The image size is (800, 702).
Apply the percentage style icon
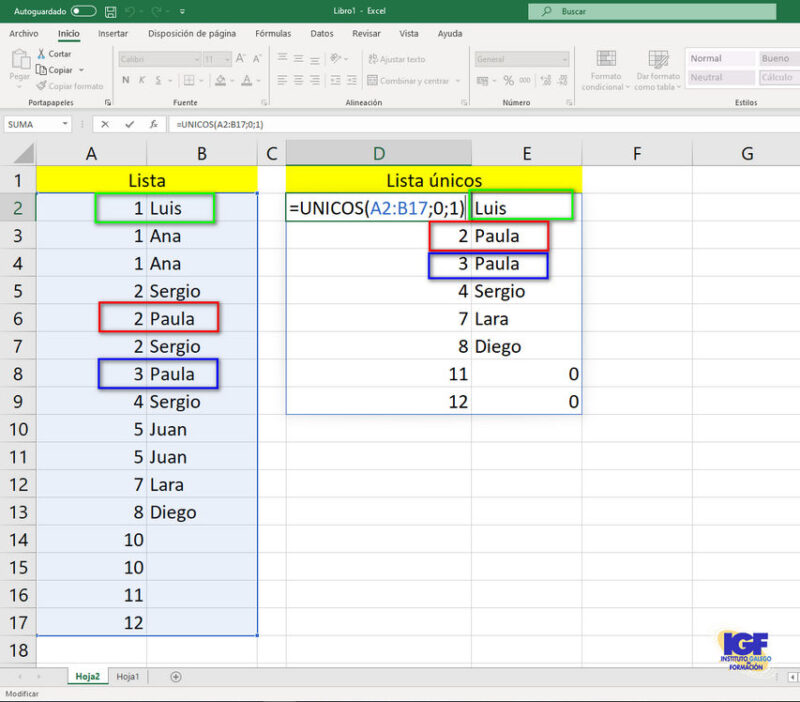coord(506,82)
